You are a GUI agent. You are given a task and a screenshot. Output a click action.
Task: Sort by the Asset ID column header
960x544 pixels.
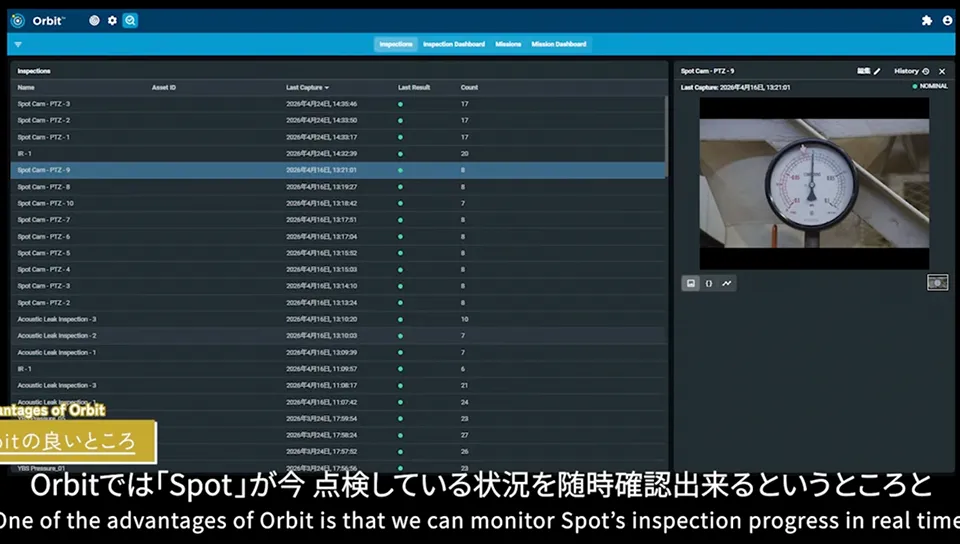(x=163, y=88)
